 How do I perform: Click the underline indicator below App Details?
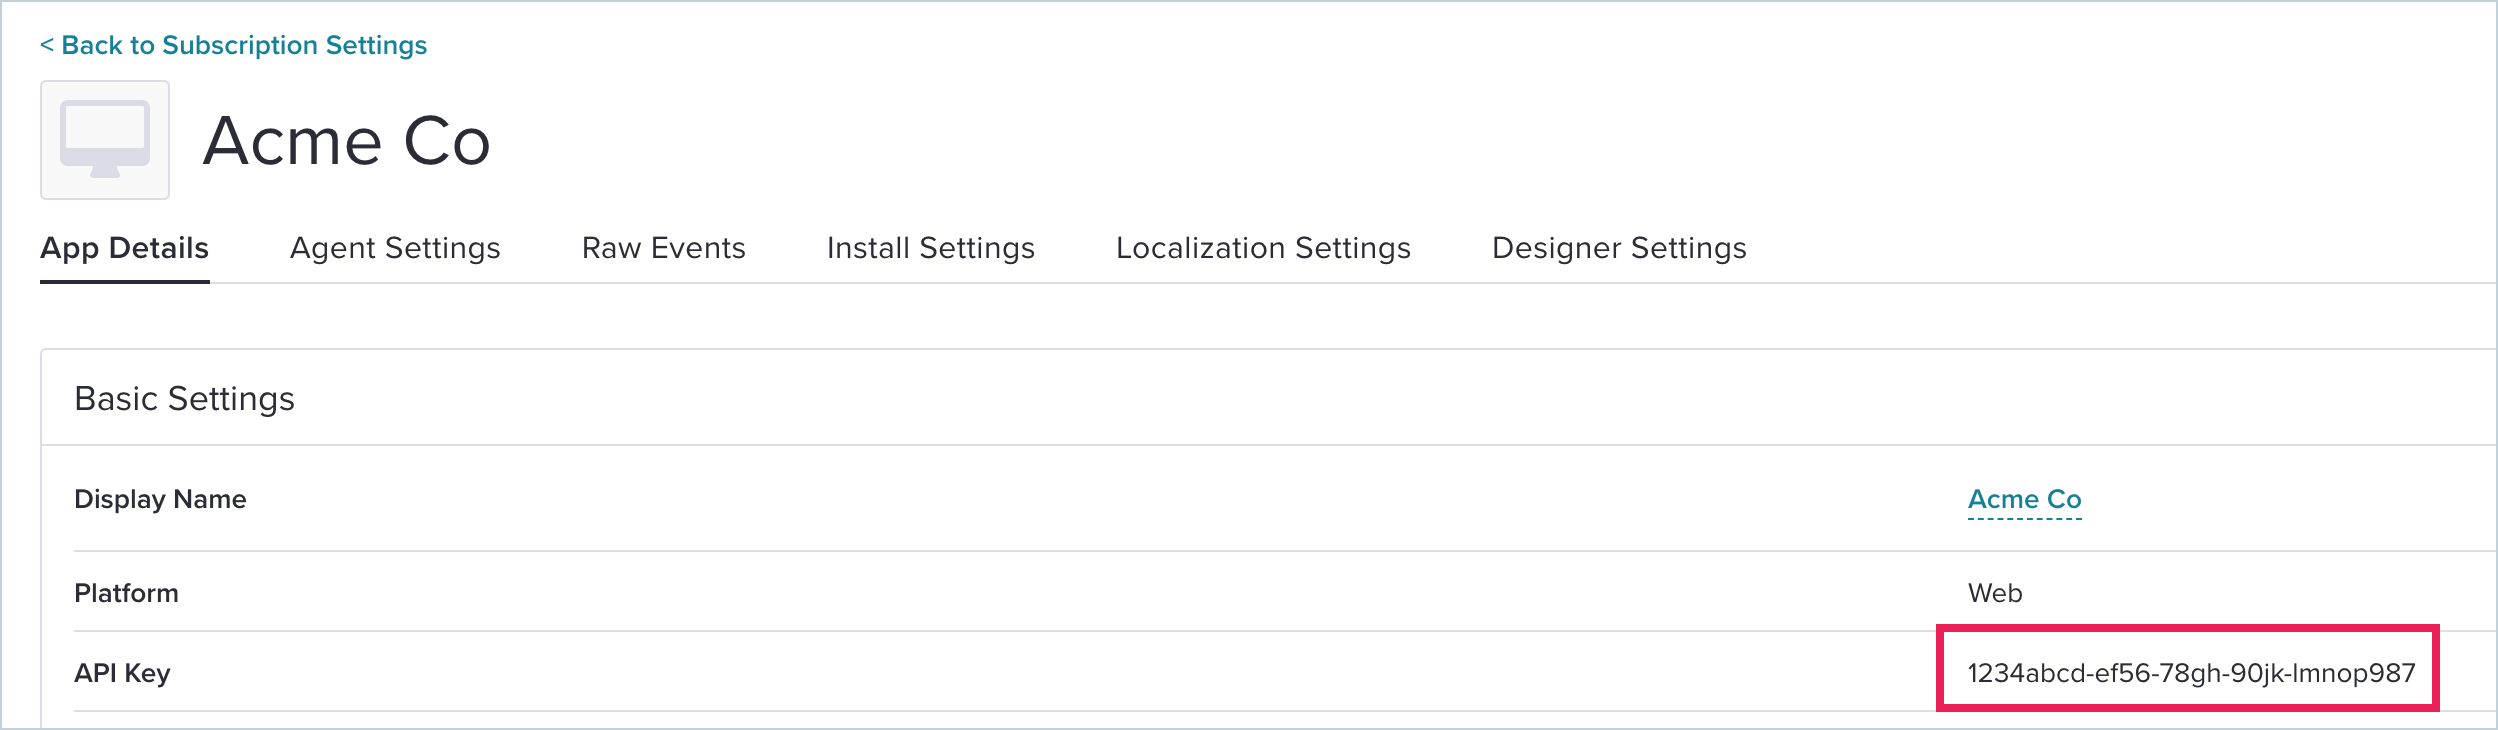tap(125, 282)
